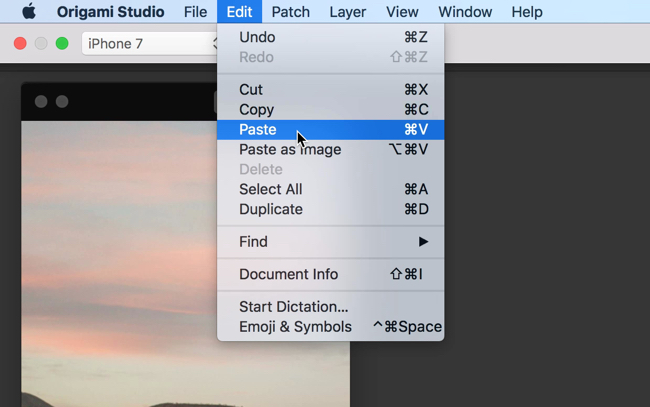Open the Window menu

click(465, 12)
